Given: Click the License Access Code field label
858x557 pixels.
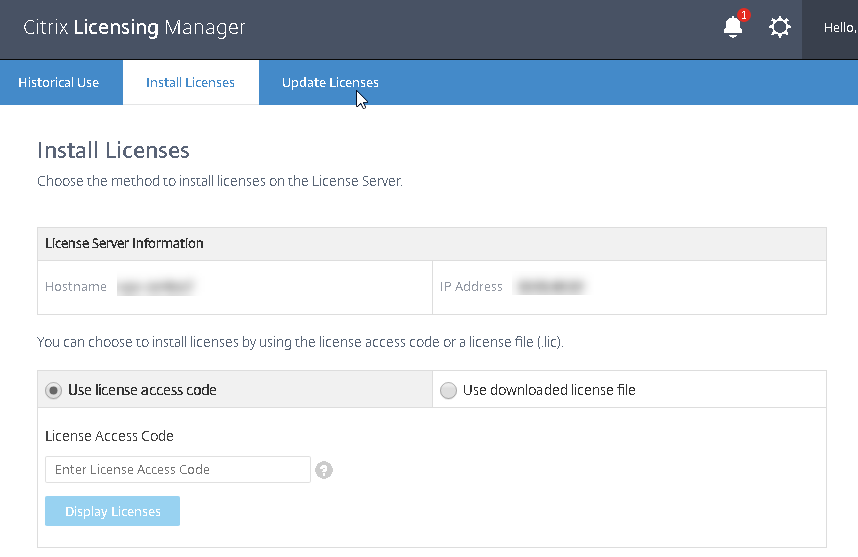Looking at the screenshot, I should (109, 436).
